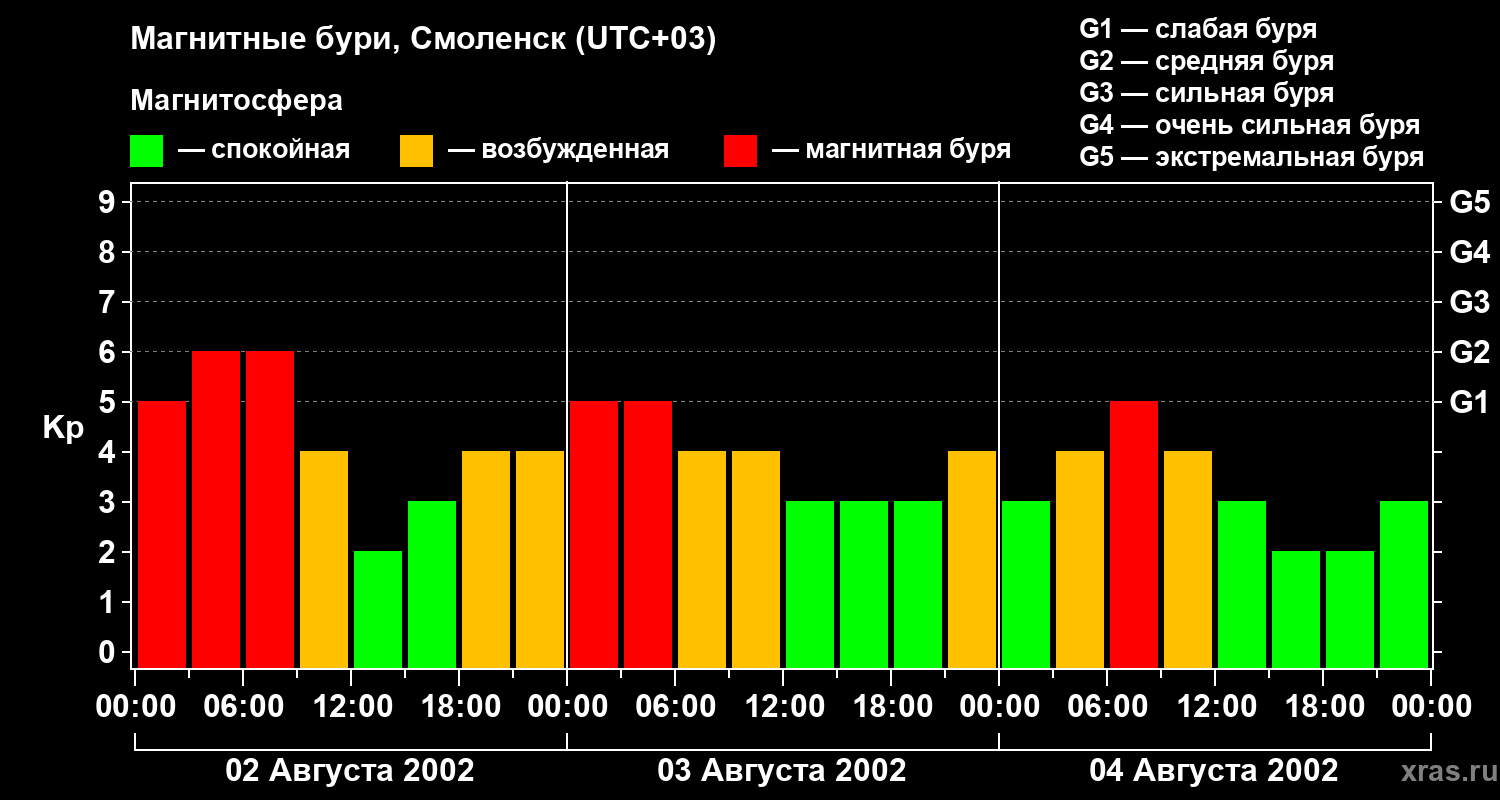
Task: Click the 15:00–18:00 green bar on 04 August (Kp 2)
Action: (1296, 609)
